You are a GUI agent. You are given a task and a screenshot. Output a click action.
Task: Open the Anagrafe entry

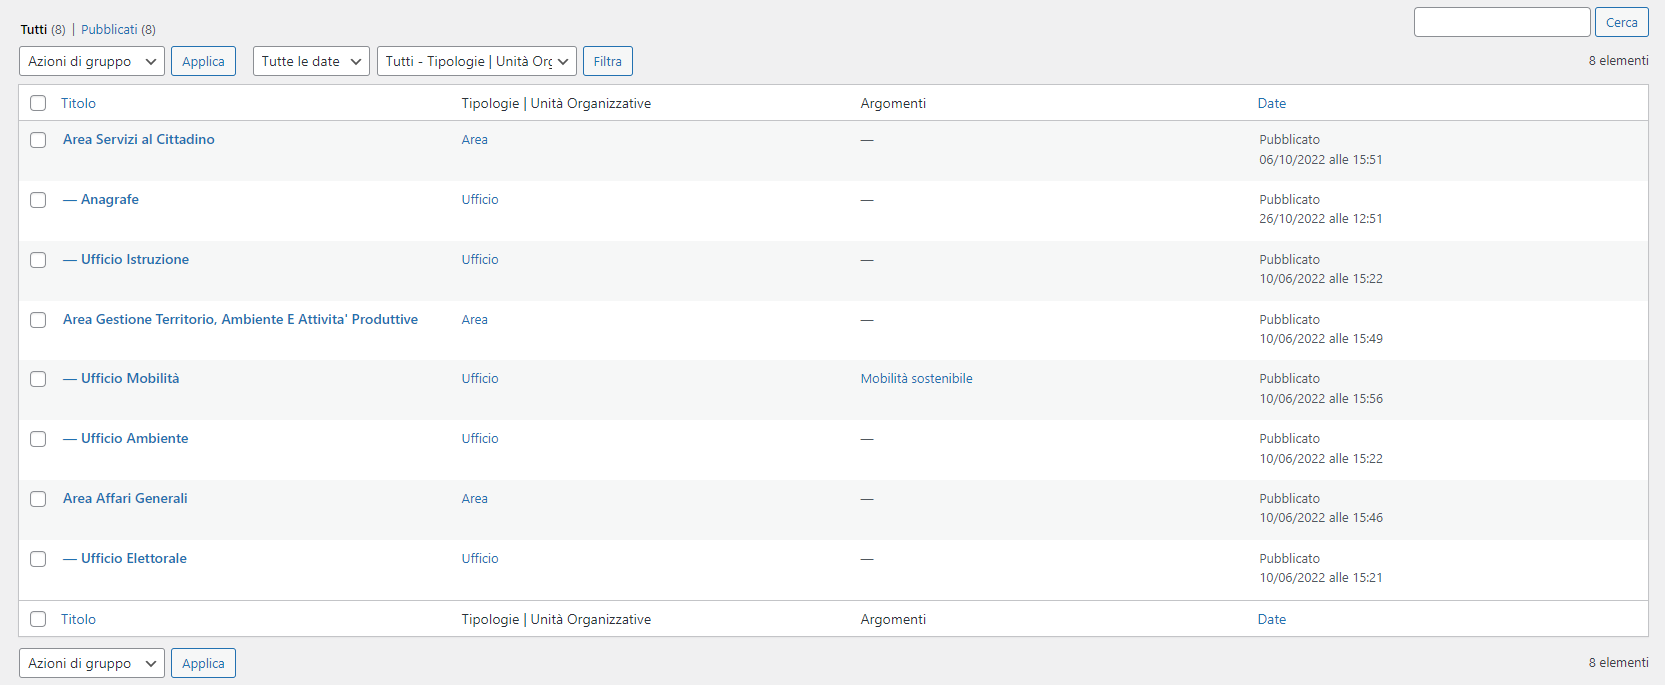[x=109, y=199]
